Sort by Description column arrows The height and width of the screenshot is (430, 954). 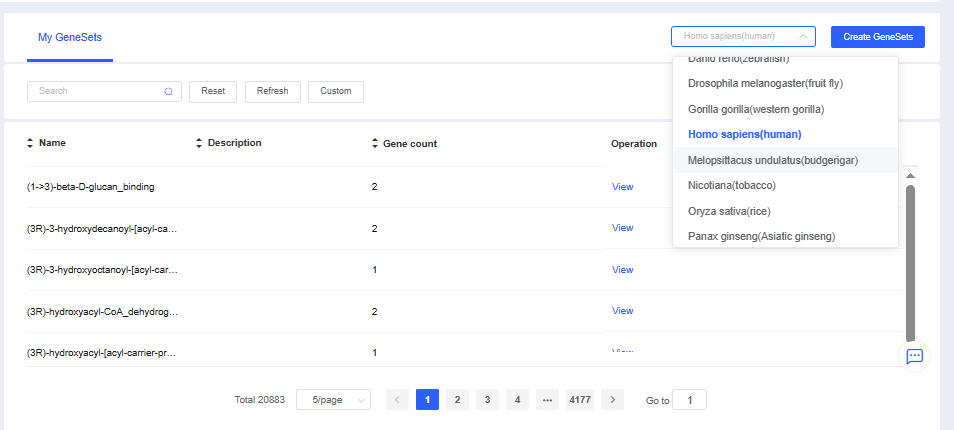tap(199, 143)
